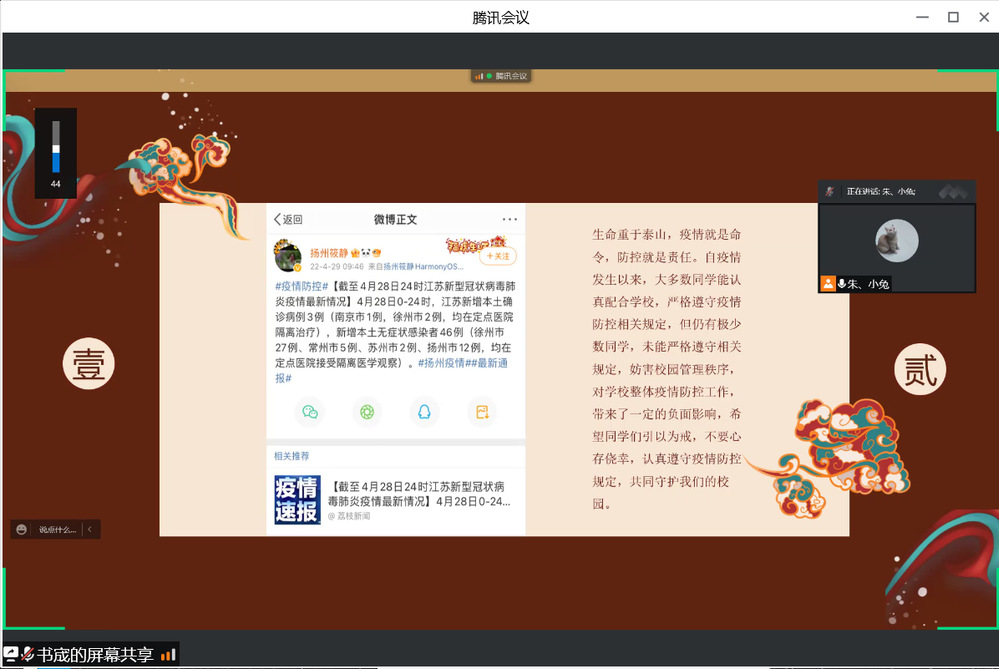Click the screen share icon at bottom left
Viewport: 999px width, 669px height.
(11, 654)
